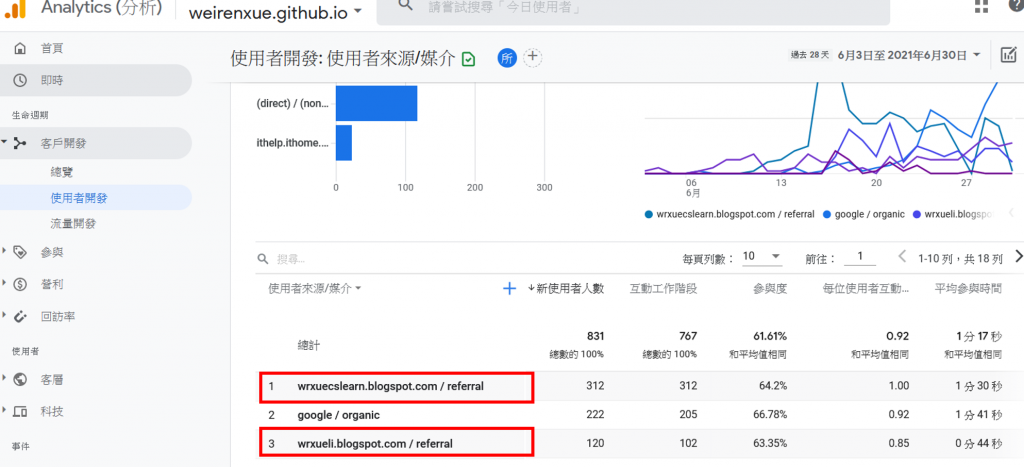Click the 66.78% engagement rate cell

click(769, 415)
